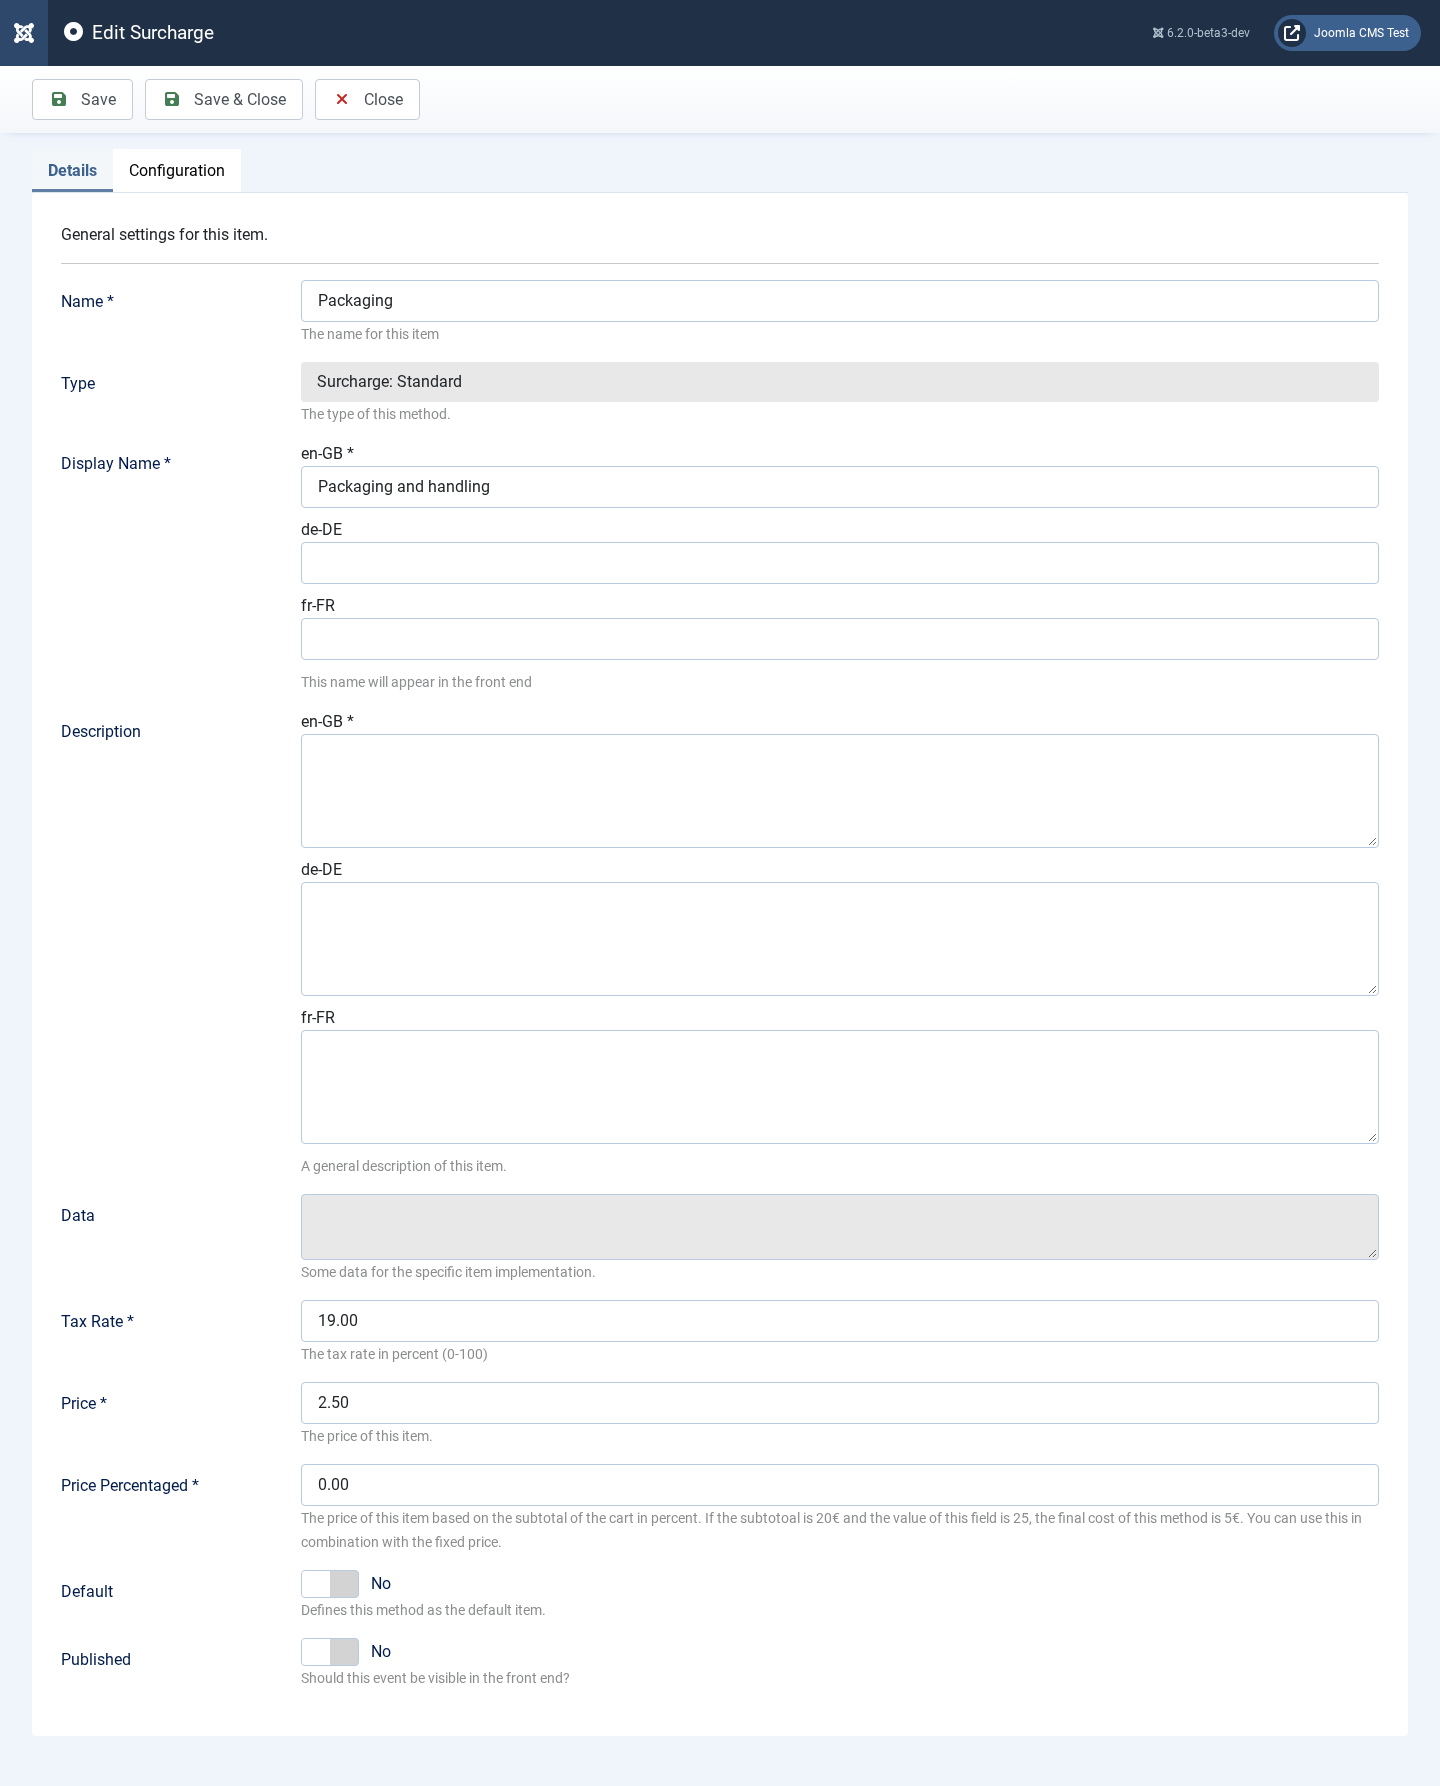Viewport: 1440px width, 1786px height.
Task: Click the empty fr-FR Display Name field
Action: coord(840,639)
